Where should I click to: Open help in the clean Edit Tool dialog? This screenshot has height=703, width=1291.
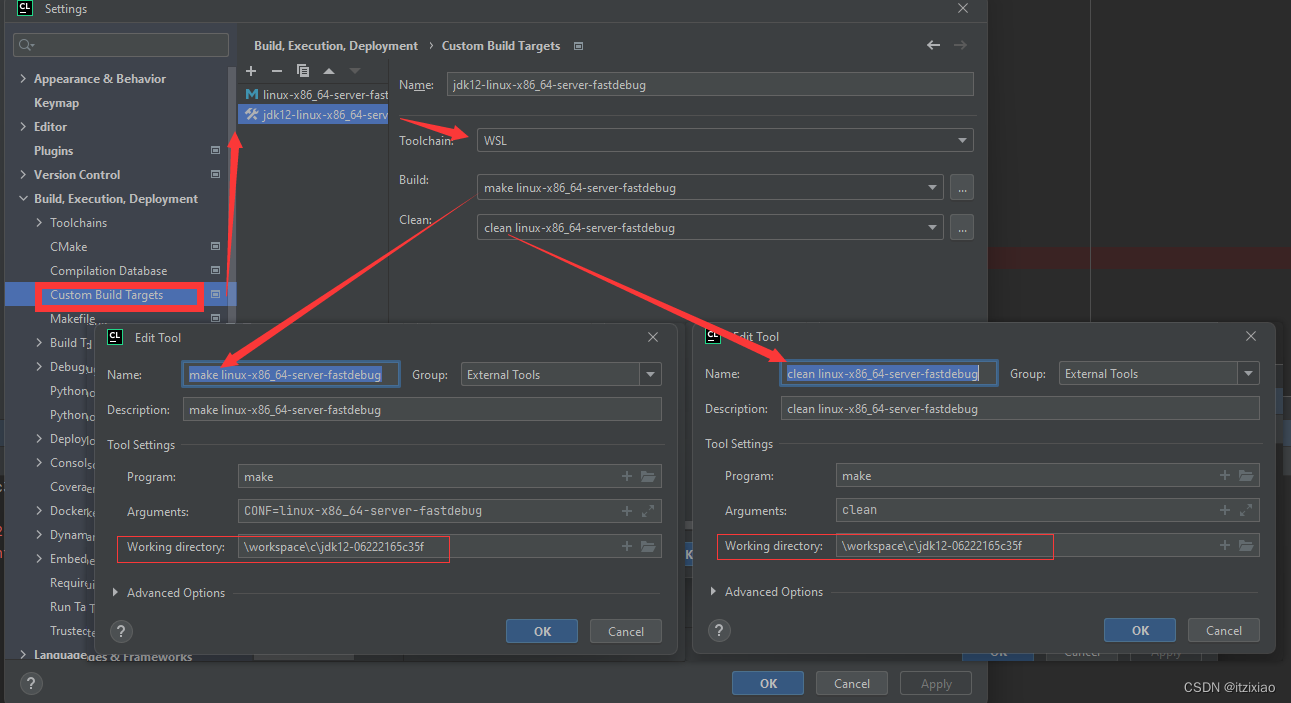click(x=719, y=630)
